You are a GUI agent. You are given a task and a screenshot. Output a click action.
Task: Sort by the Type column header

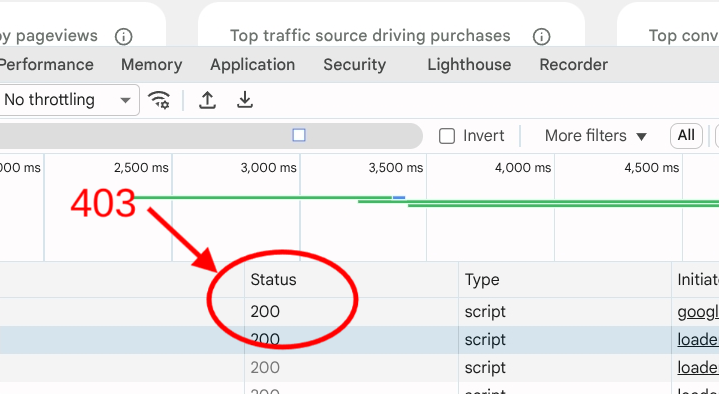[565, 280]
